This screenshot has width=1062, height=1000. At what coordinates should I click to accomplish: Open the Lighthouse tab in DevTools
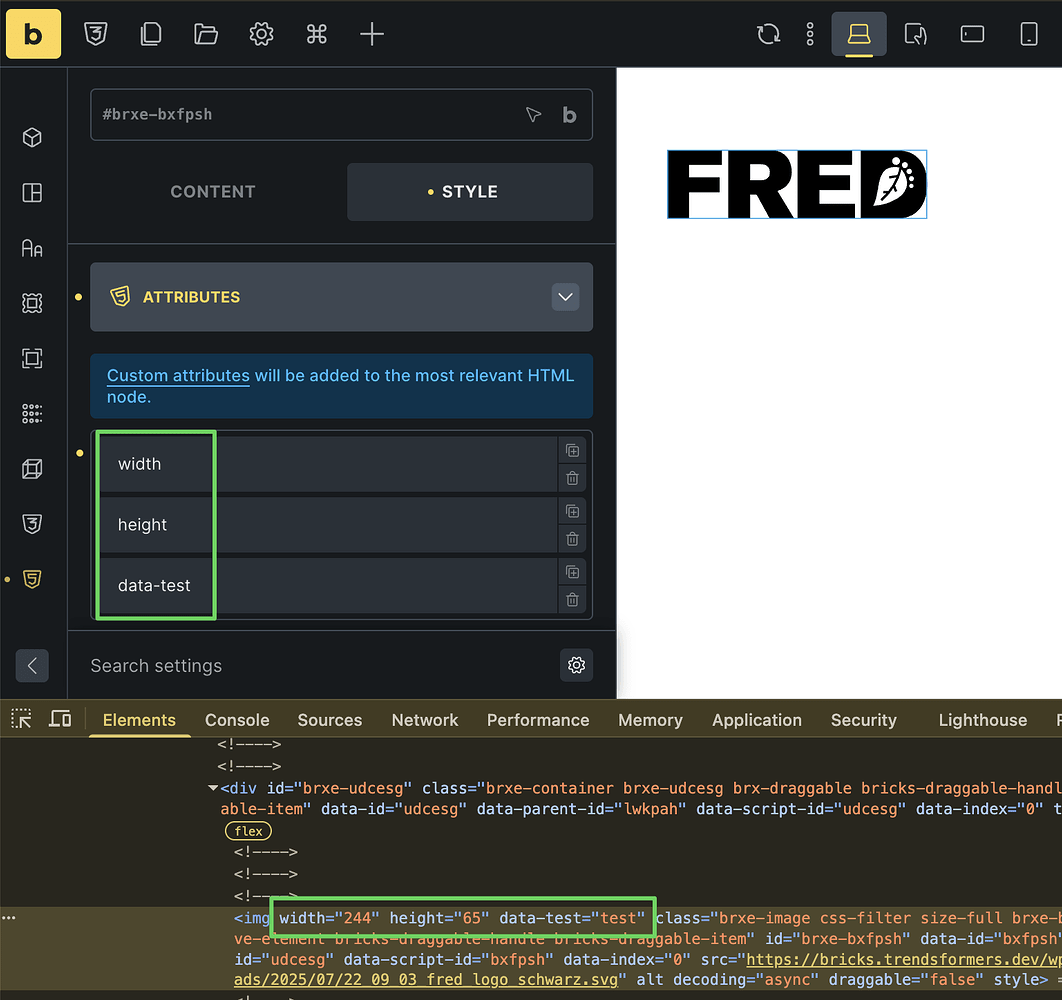(982, 720)
